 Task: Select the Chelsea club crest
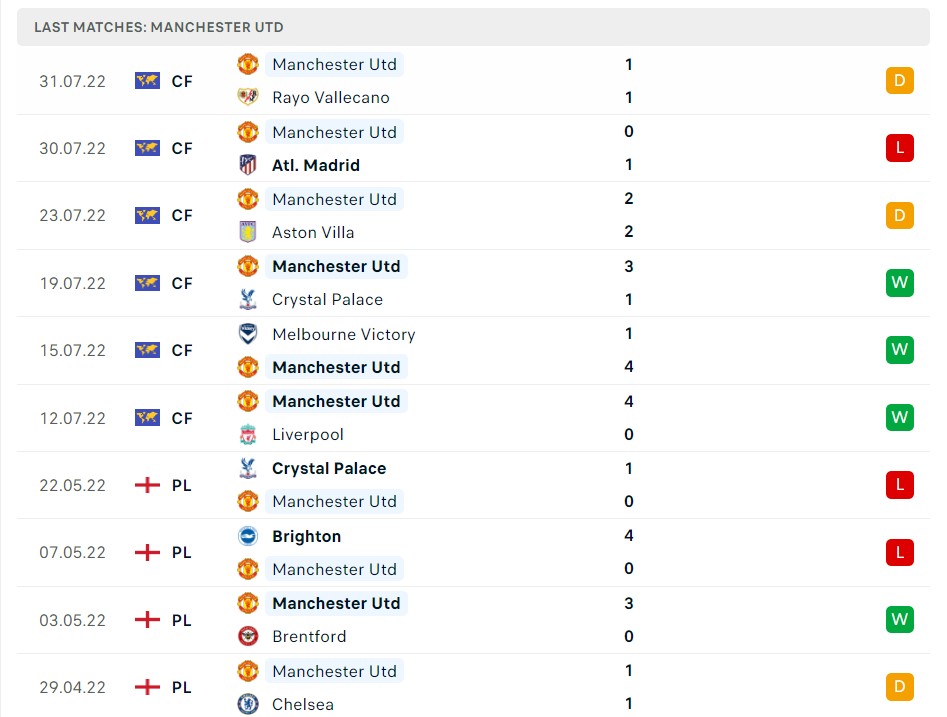[x=247, y=704]
